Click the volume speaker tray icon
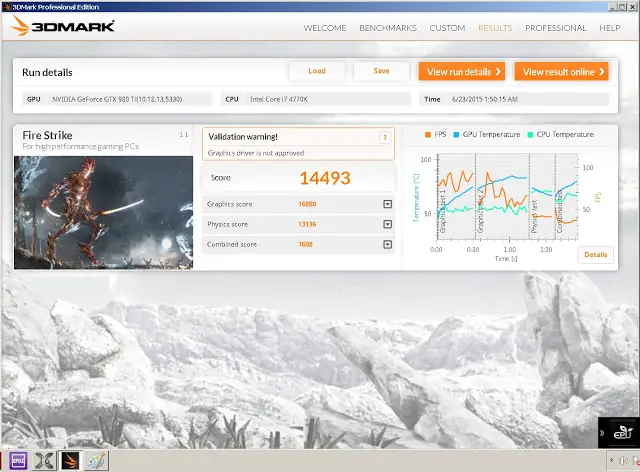Viewport: 640px width, 472px height. (623, 461)
